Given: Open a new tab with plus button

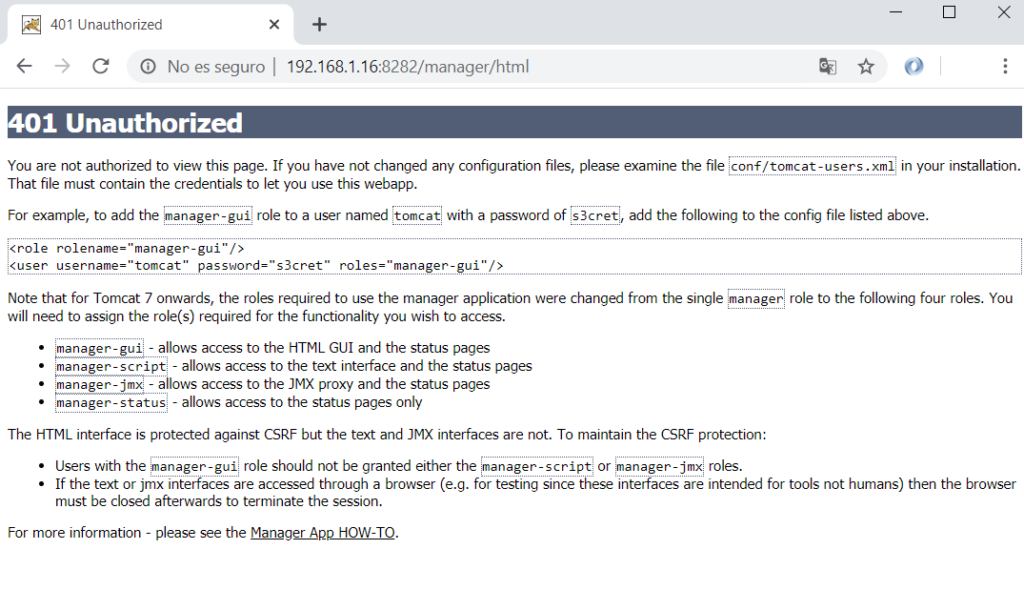Looking at the screenshot, I should click(319, 25).
